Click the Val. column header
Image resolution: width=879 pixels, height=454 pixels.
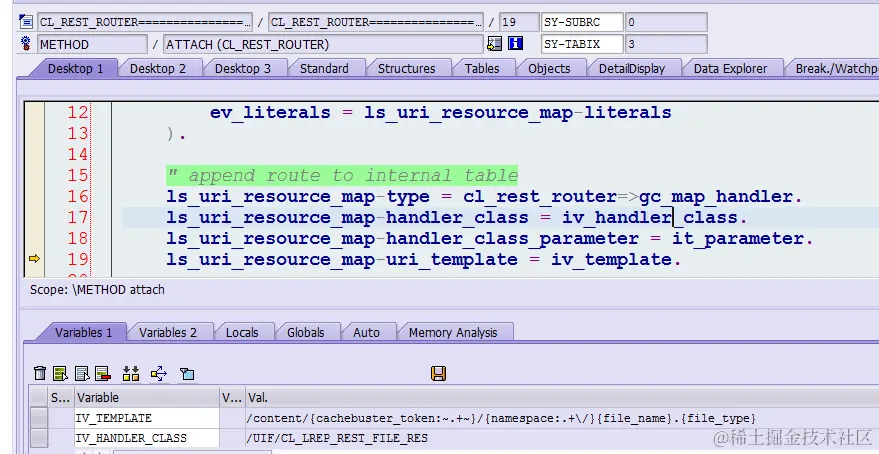click(x=562, y=397)
